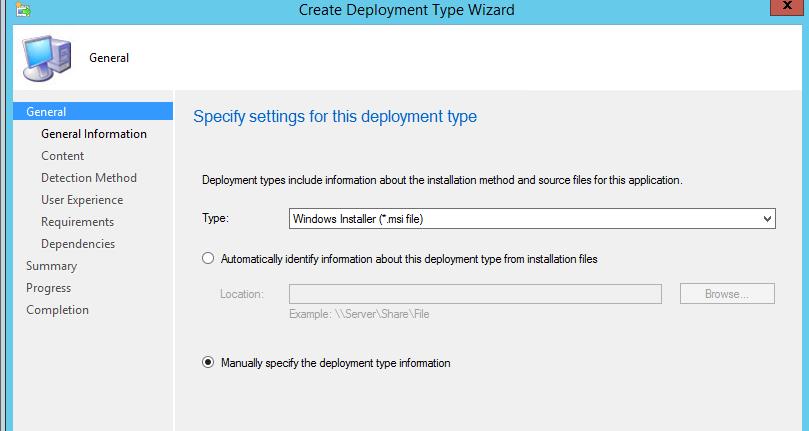This screenshot has height=431, width=809.
Task: Click the wizard title bar icon
Action: (24, 9)
